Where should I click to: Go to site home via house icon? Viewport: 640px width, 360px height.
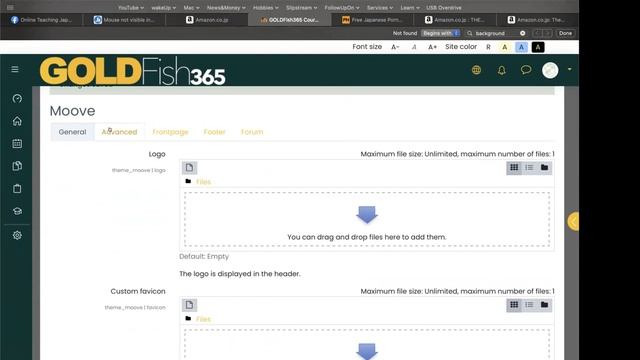click(x=17, y=121)
